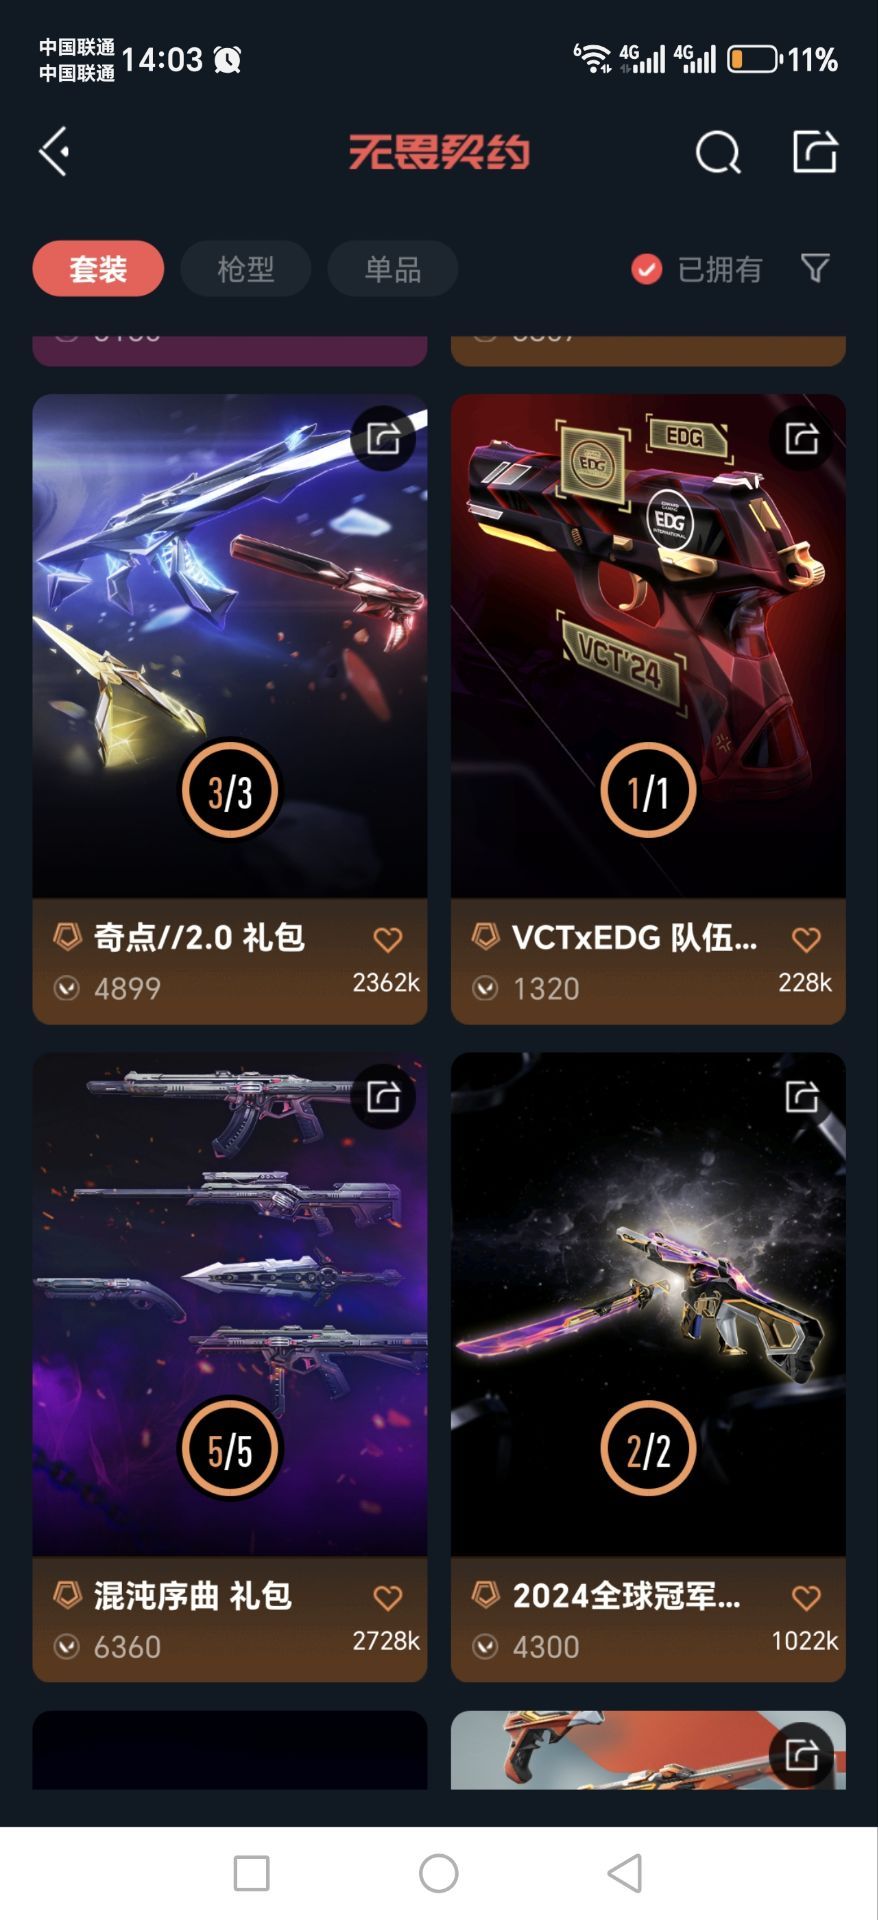
Task: Favorite the 奇点//2.0 礼包 heart
Action: (388, 939)
